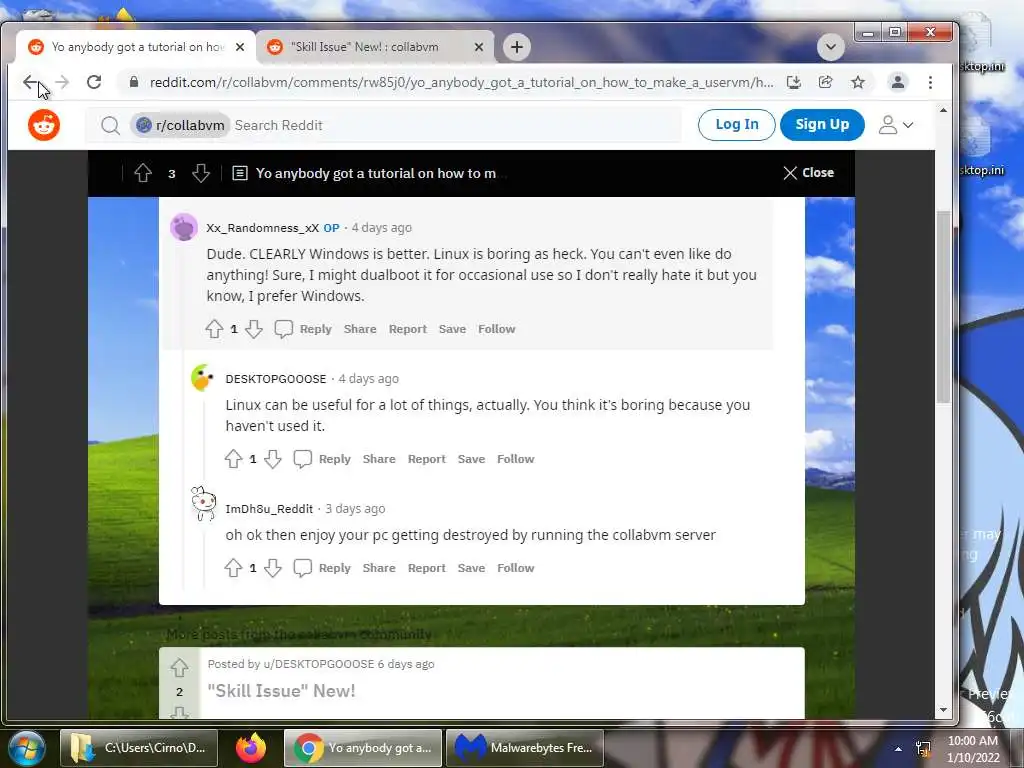Image resolution: width=1024 pixels, height=768 pixels.
Task: Select the Yo anybody got a tutorial tab
Action: coord(137,47)
